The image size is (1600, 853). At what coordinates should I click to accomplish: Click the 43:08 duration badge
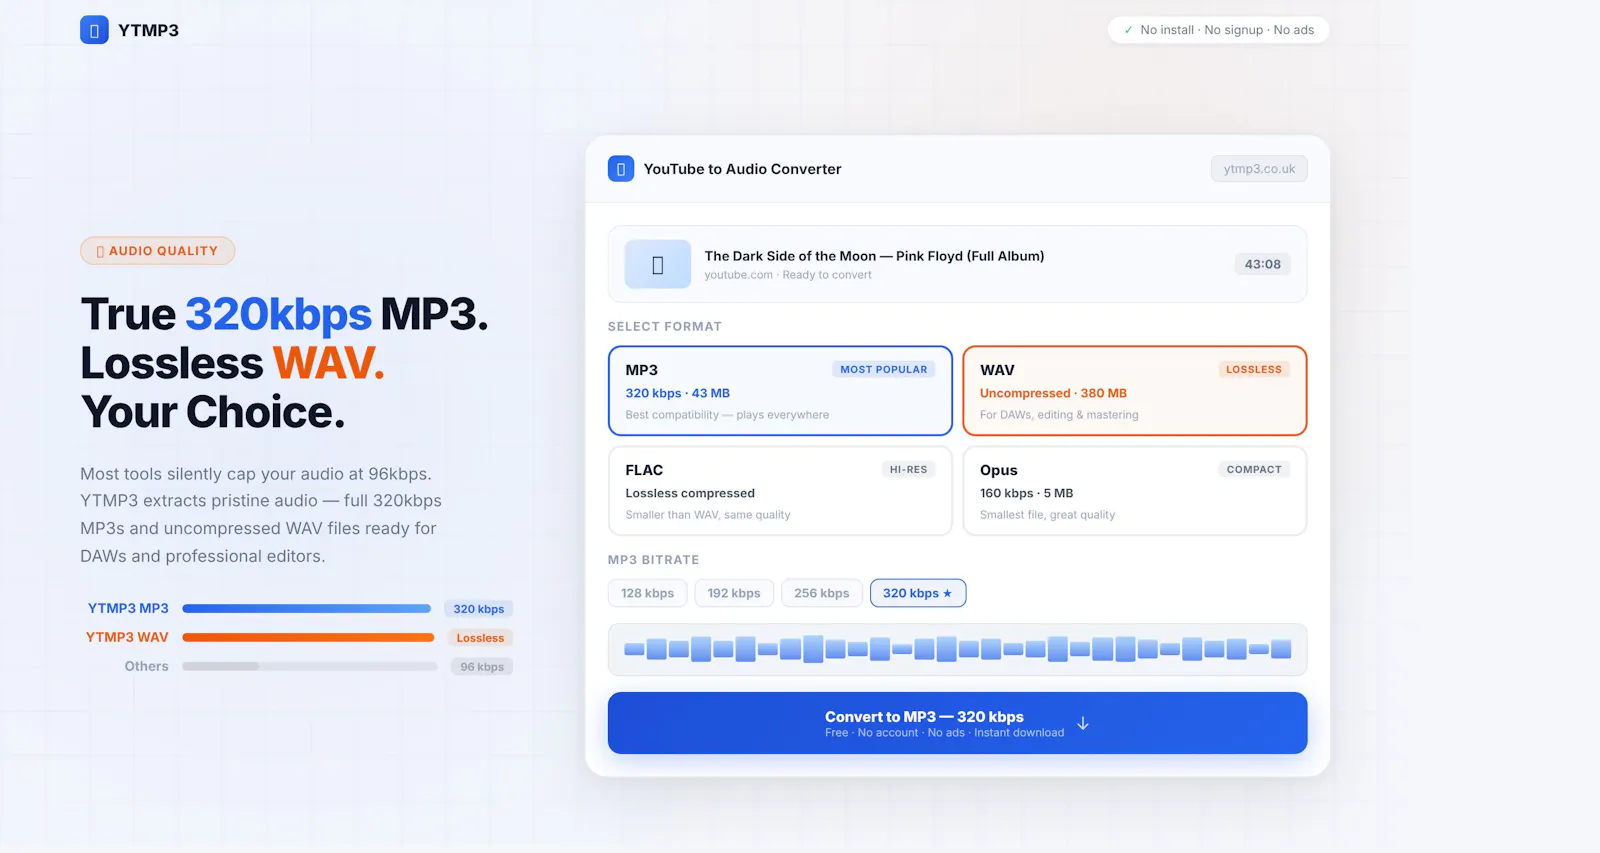pos(1263,264)
